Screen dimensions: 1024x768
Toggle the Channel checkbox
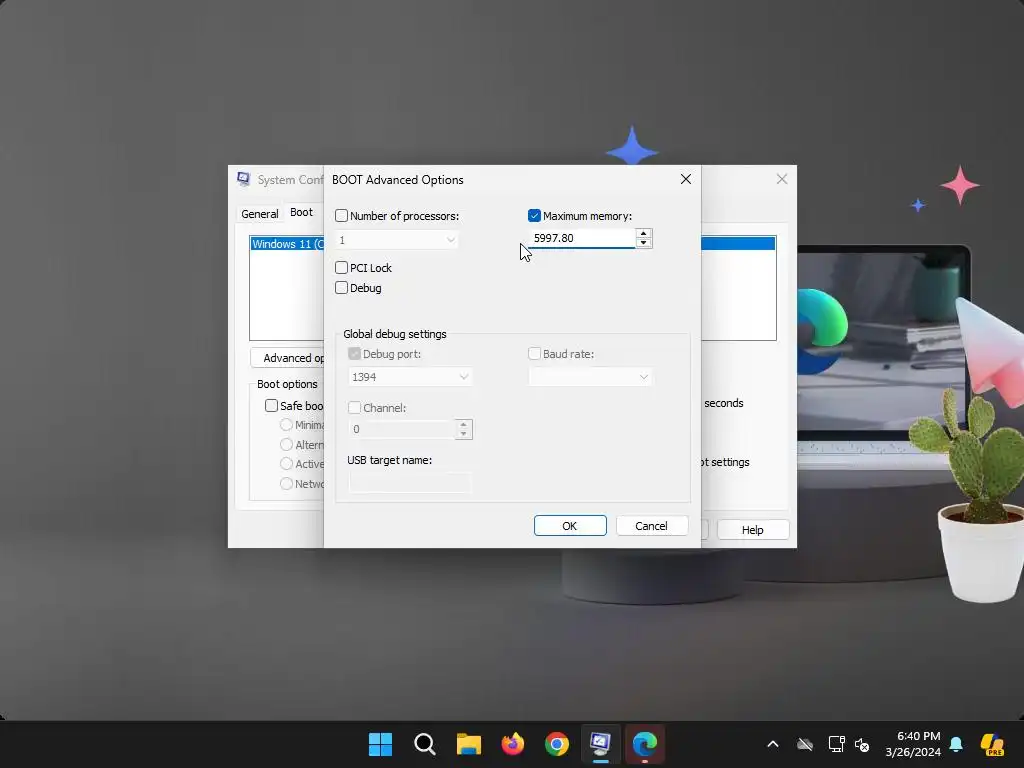(355, 408)
